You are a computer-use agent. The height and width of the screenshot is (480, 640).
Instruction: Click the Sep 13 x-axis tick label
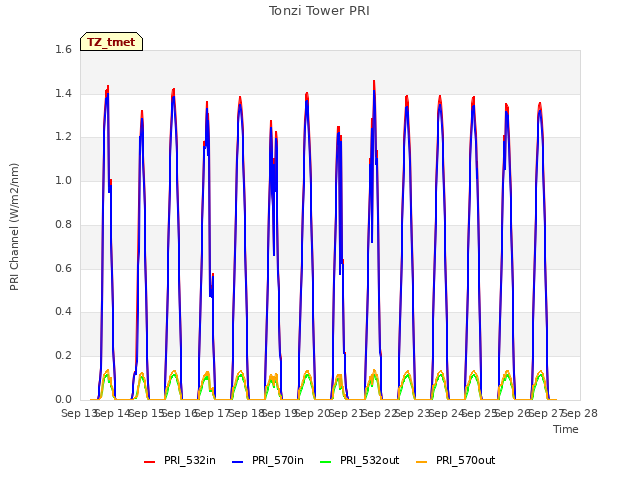78,413
